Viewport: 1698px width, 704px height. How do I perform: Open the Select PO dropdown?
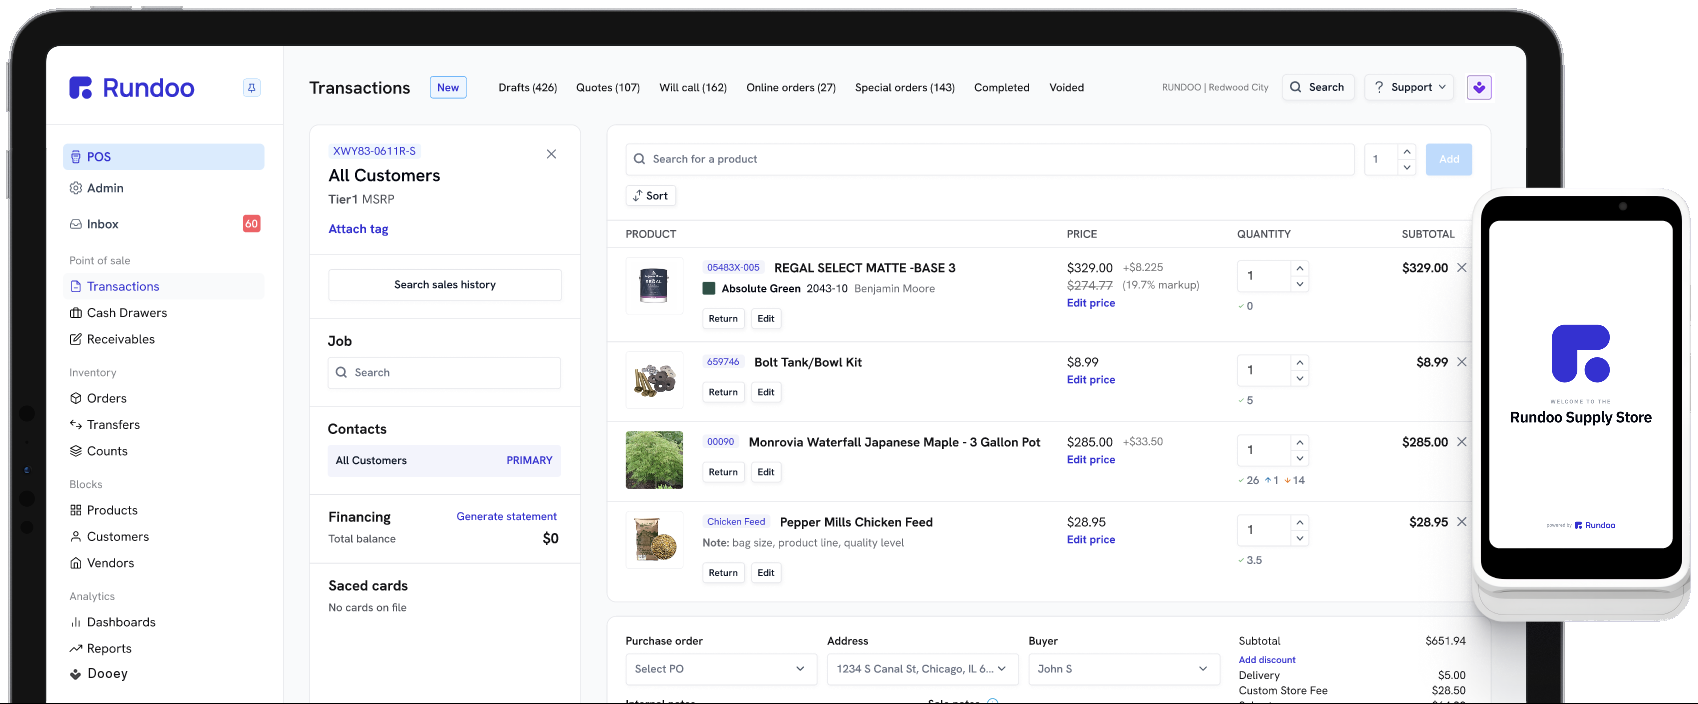tap(720, 669)
